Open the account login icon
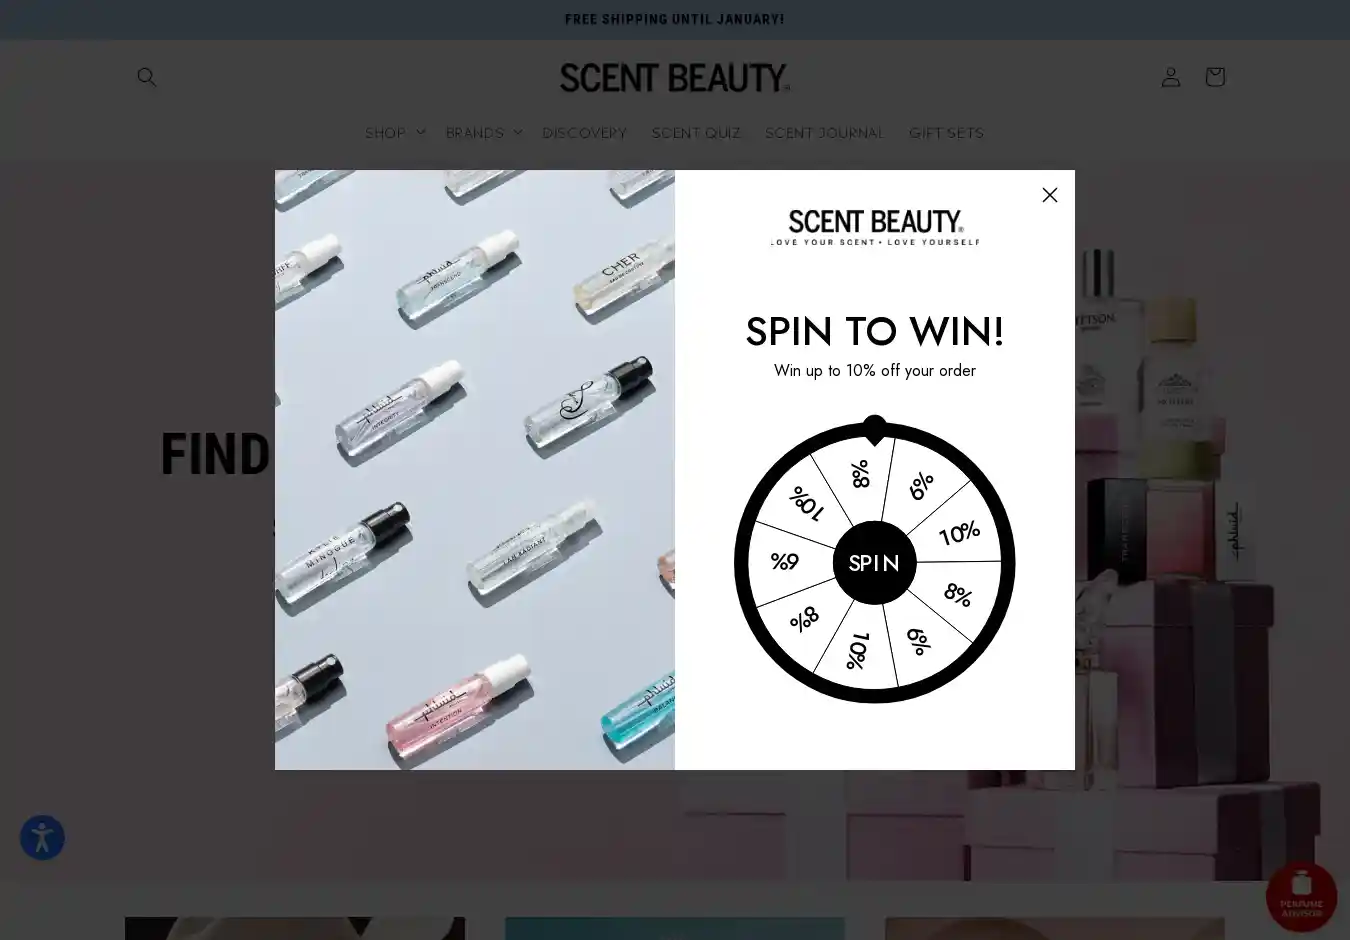Screen dimensions: 1350x940 [x=1171, y=77]
